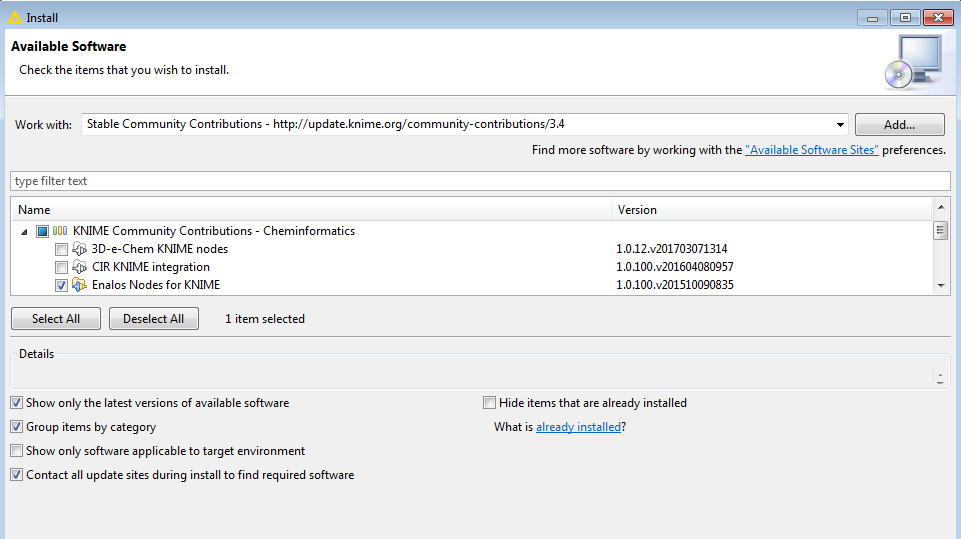Click the Cheminformatics category icon
The height and width of the screenshot is (539, 961).
point(60,231)
